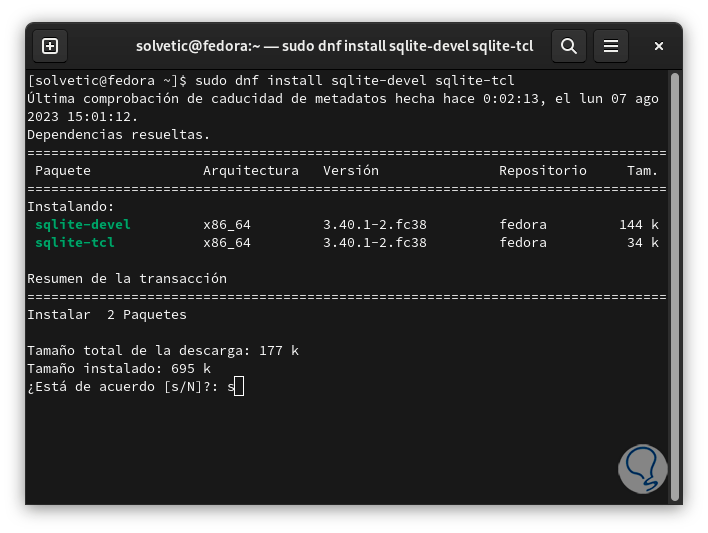
Task: Close the terminal window
Action: pos(658,46)
